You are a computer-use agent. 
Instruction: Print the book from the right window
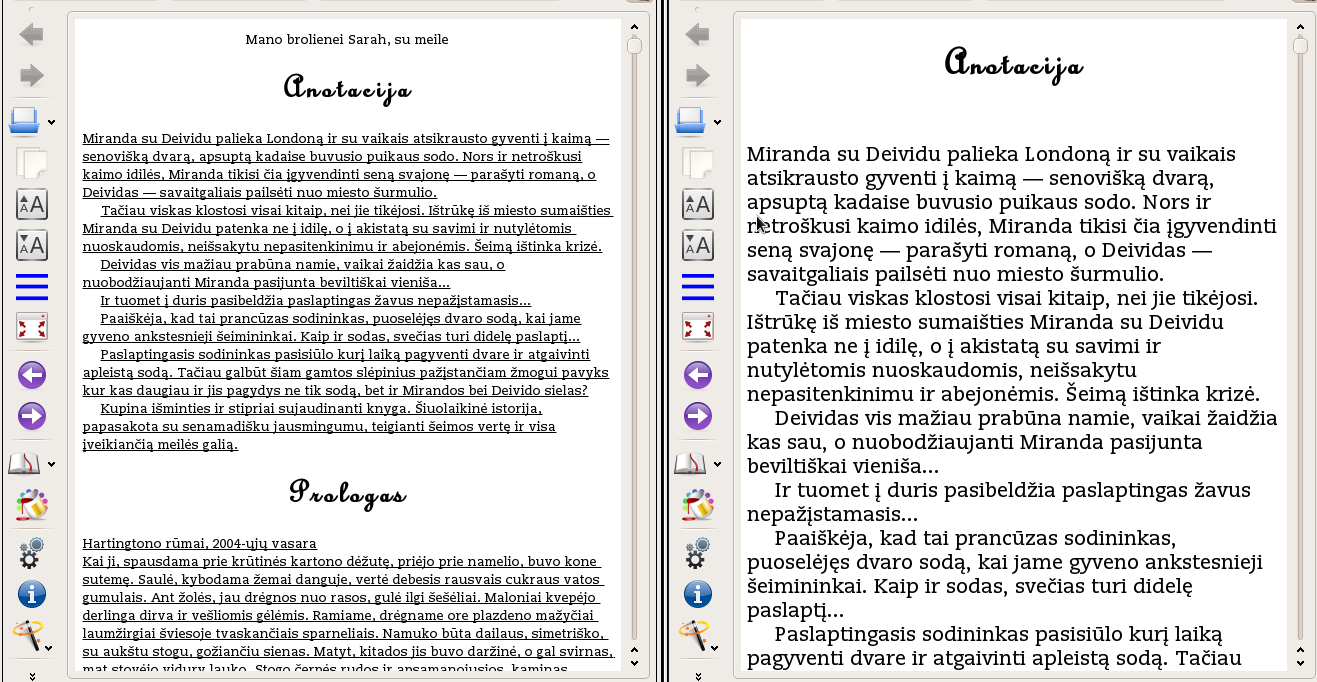click(691, 121)
